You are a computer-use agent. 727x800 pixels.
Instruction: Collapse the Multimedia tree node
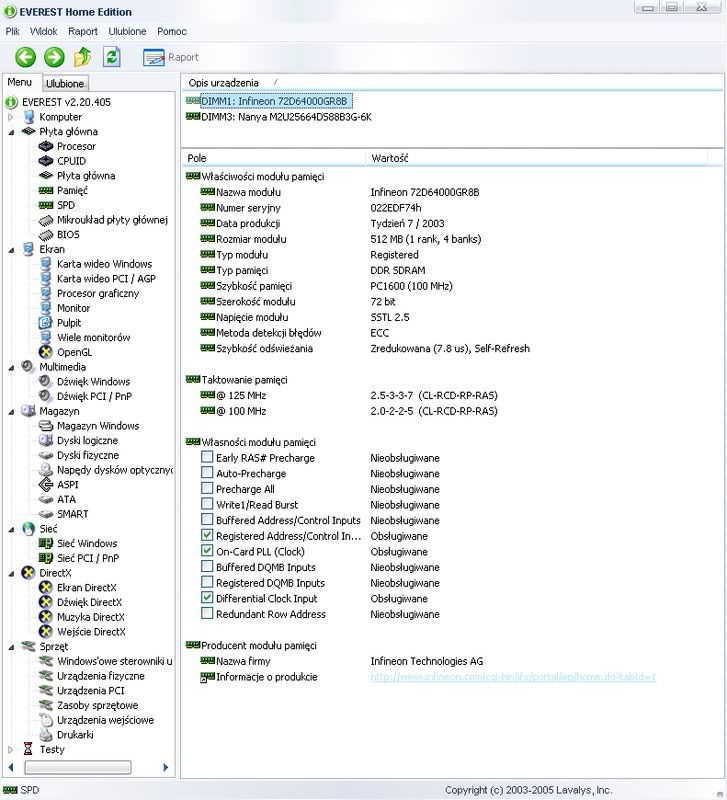pyautogui.click(x=12, y=367)
